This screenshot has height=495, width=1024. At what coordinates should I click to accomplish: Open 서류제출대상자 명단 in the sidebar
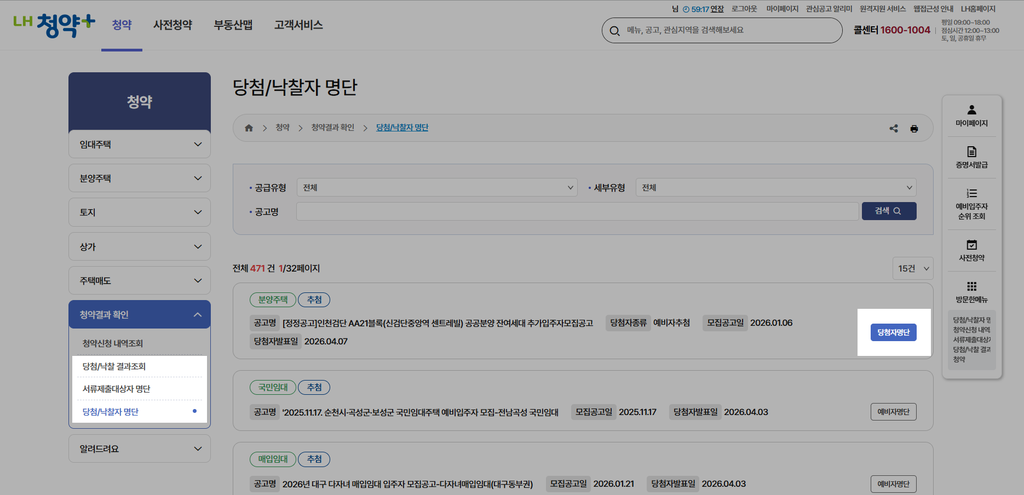click(x=116, y=389)
